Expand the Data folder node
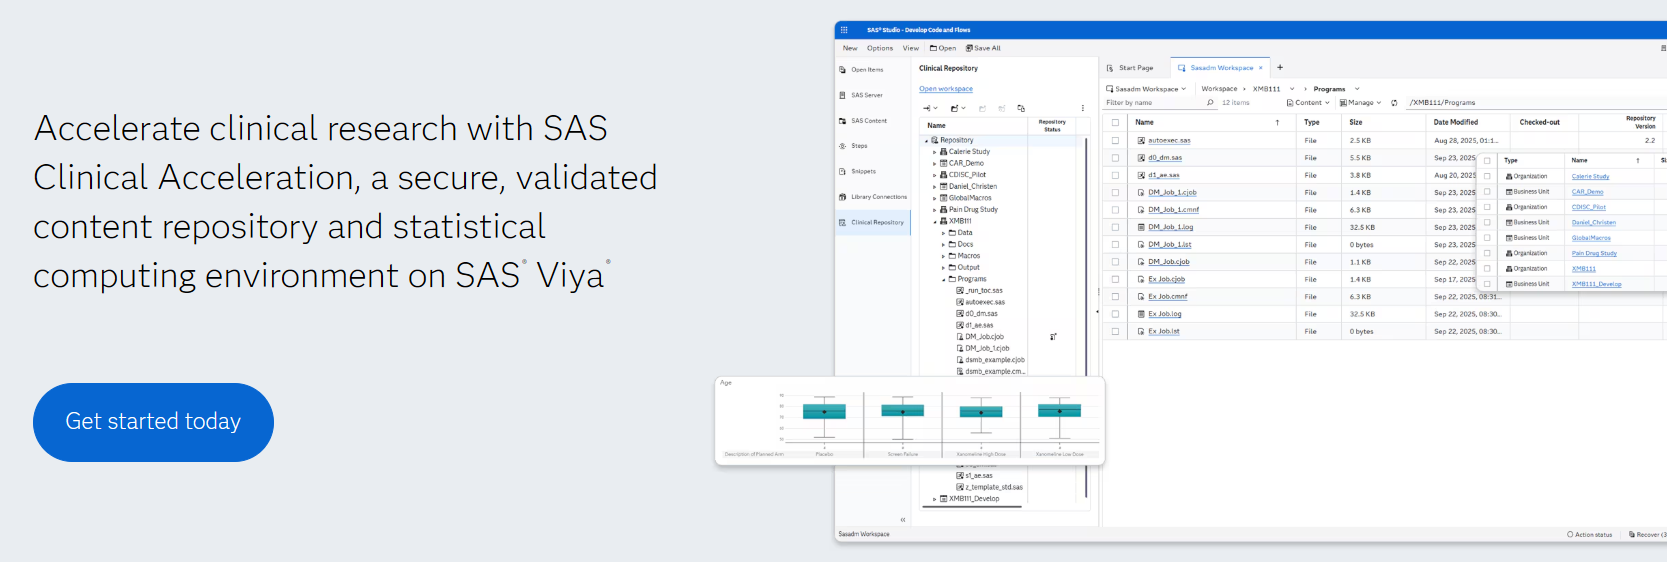Viewport: 1667px width, 562px height. coord(943,233)
